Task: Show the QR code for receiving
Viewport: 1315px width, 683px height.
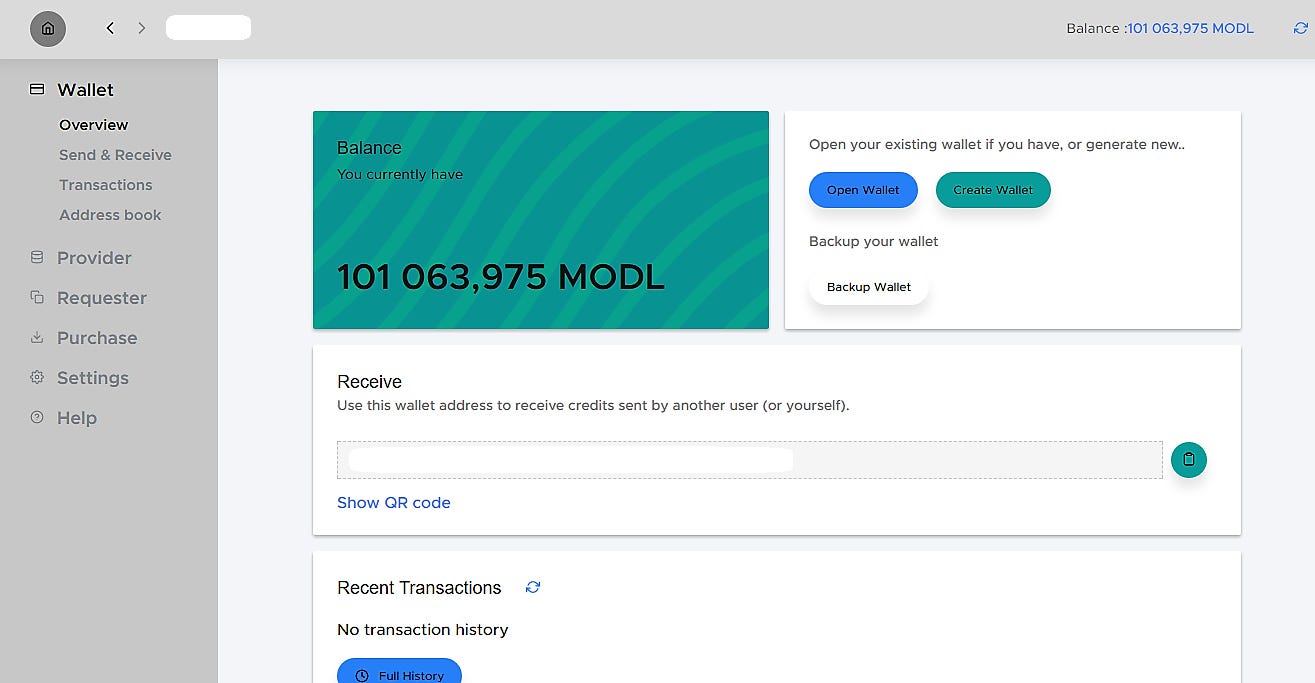Action: [x=393, y=502]
